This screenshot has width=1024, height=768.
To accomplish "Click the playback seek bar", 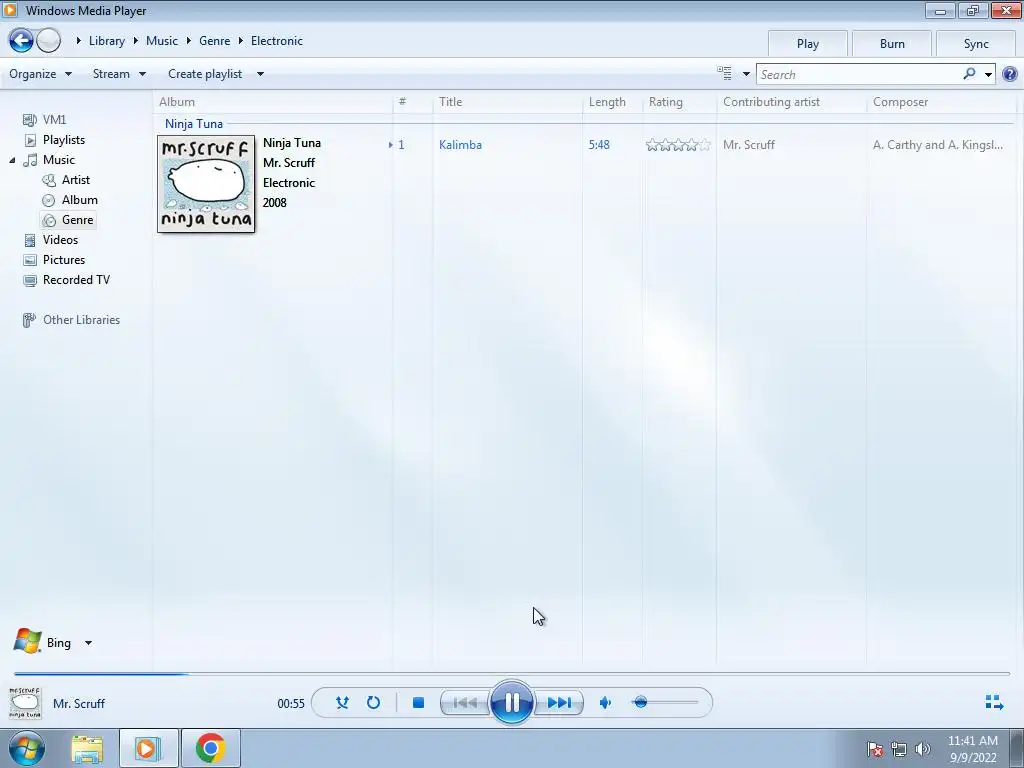I will click(511, 673).
